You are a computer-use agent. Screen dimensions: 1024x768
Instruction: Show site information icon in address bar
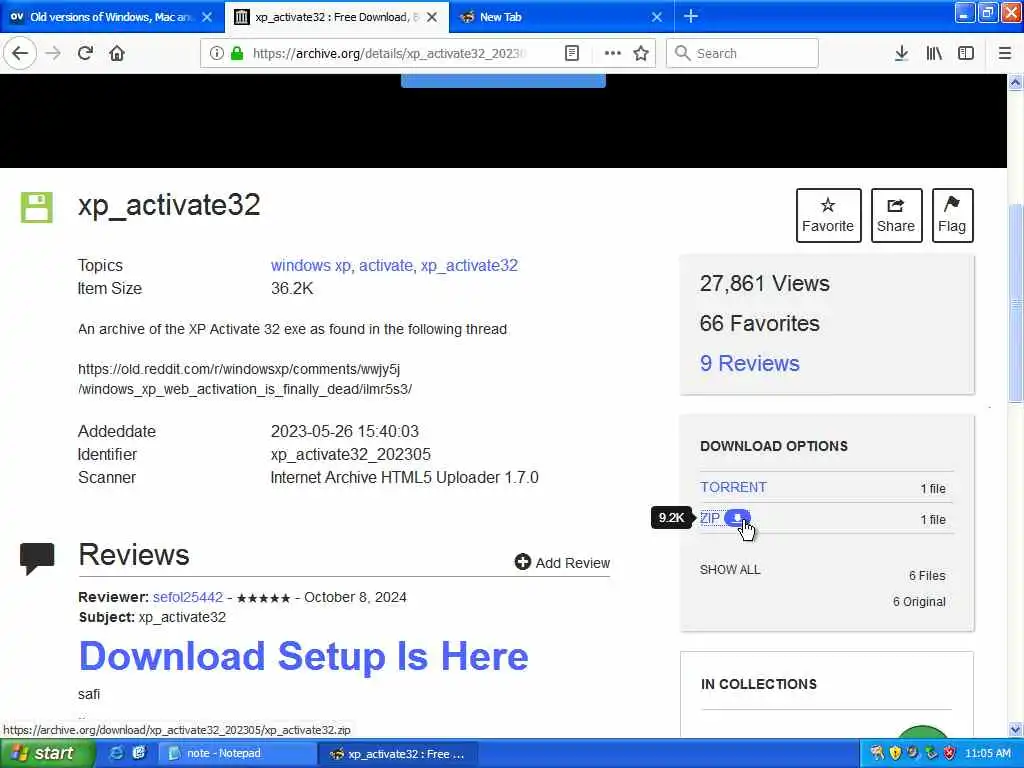tap(216, 53)
